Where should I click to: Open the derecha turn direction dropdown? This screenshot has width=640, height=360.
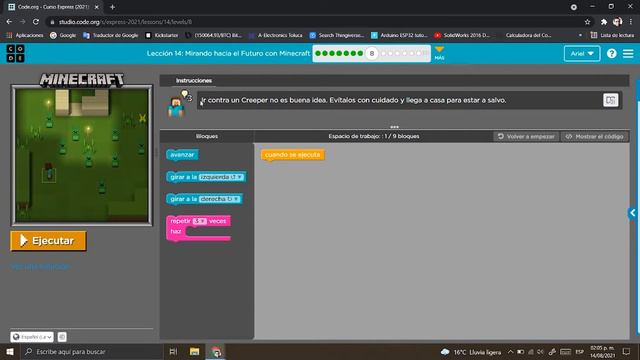(220, 199)
